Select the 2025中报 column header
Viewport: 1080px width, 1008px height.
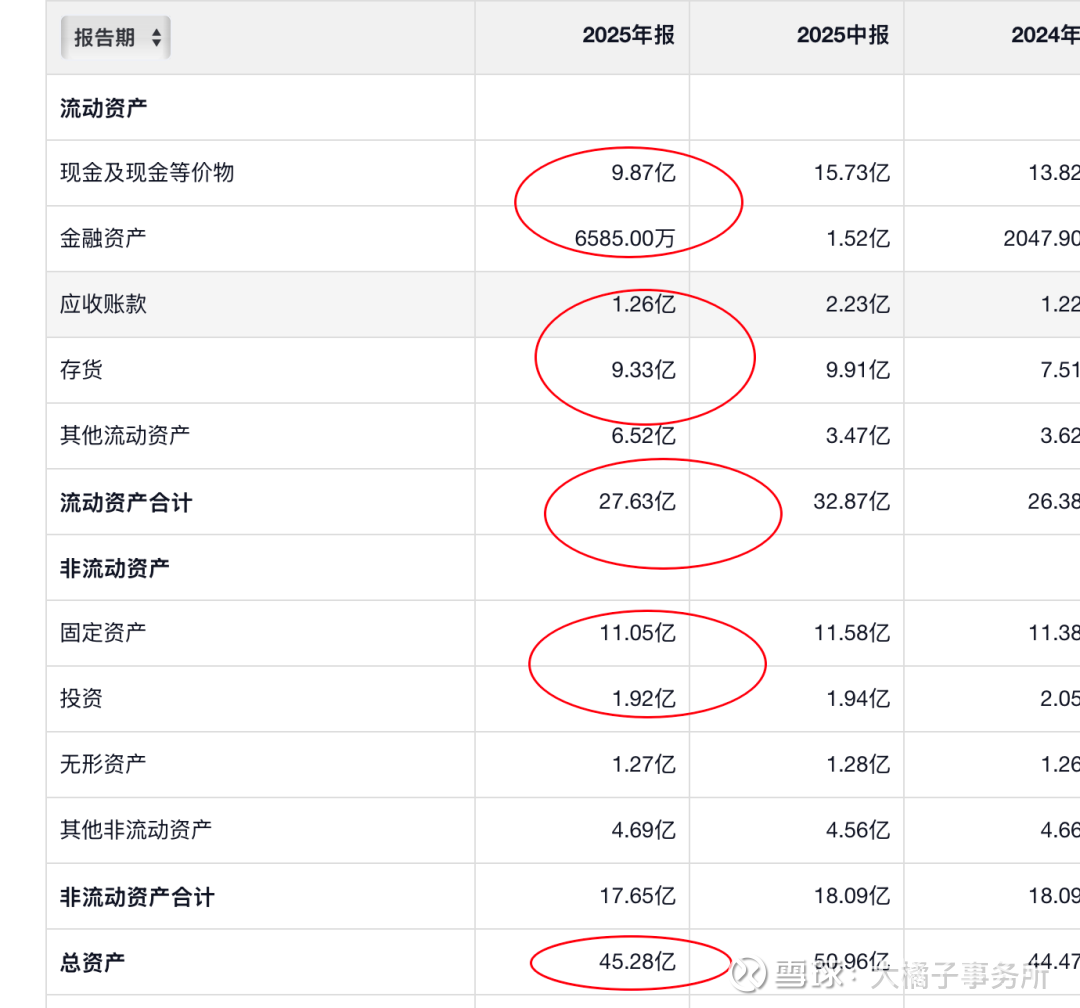pyautogui.click(x=842, y=36)
